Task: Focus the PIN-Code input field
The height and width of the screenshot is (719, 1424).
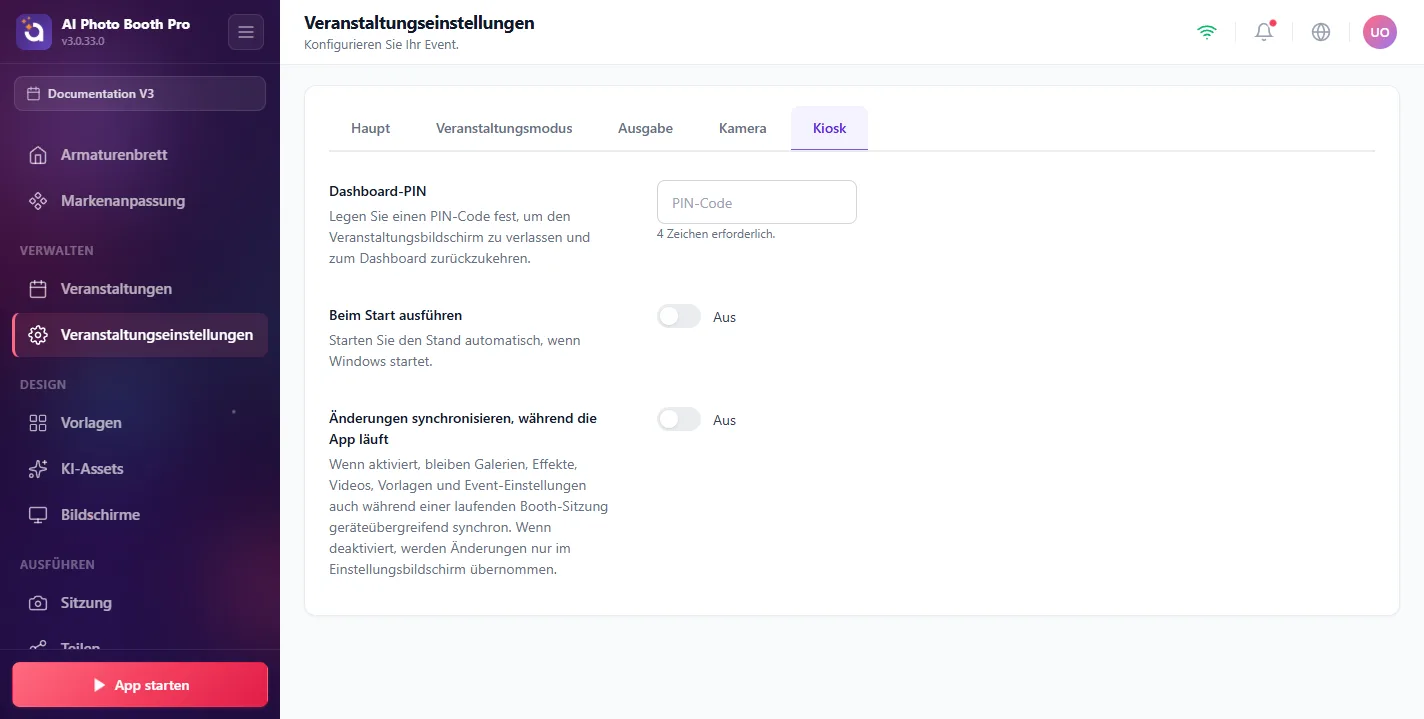Action: [757, 202]
